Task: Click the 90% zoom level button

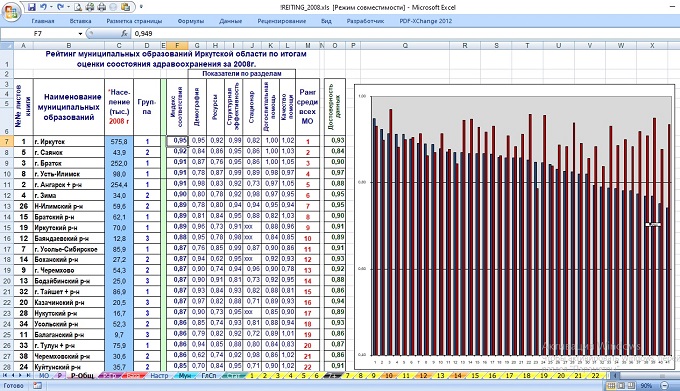Action: click(x=646, y=385)
